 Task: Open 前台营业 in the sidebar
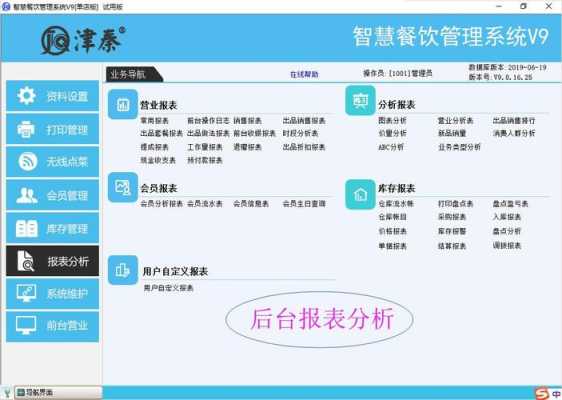52,326
